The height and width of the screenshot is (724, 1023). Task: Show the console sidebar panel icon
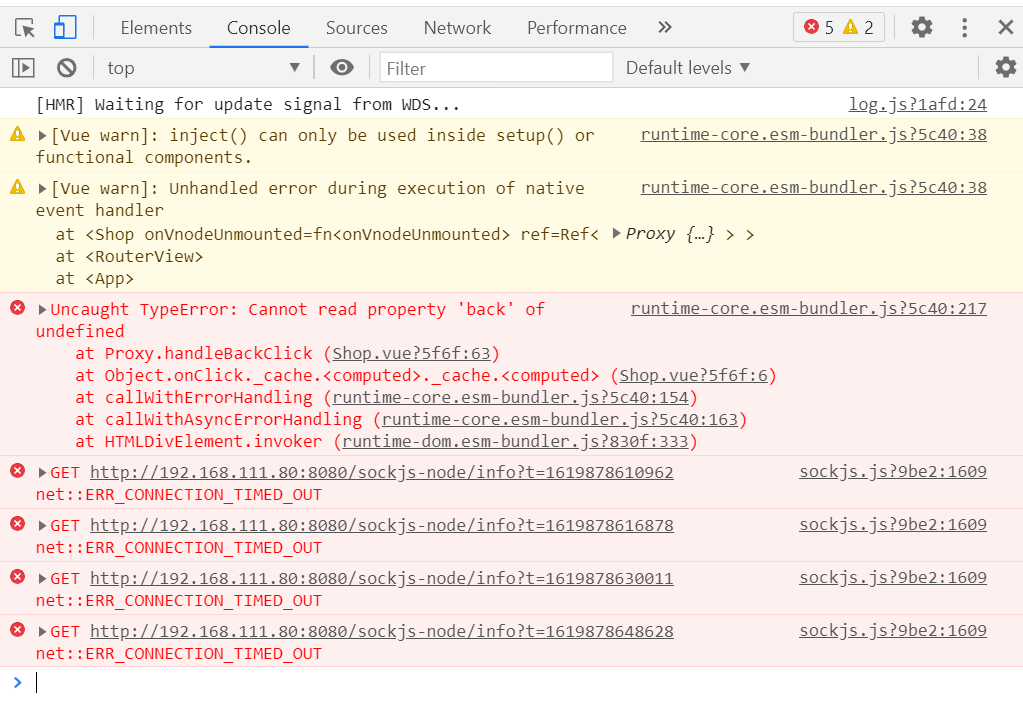(x=23, y=68)
